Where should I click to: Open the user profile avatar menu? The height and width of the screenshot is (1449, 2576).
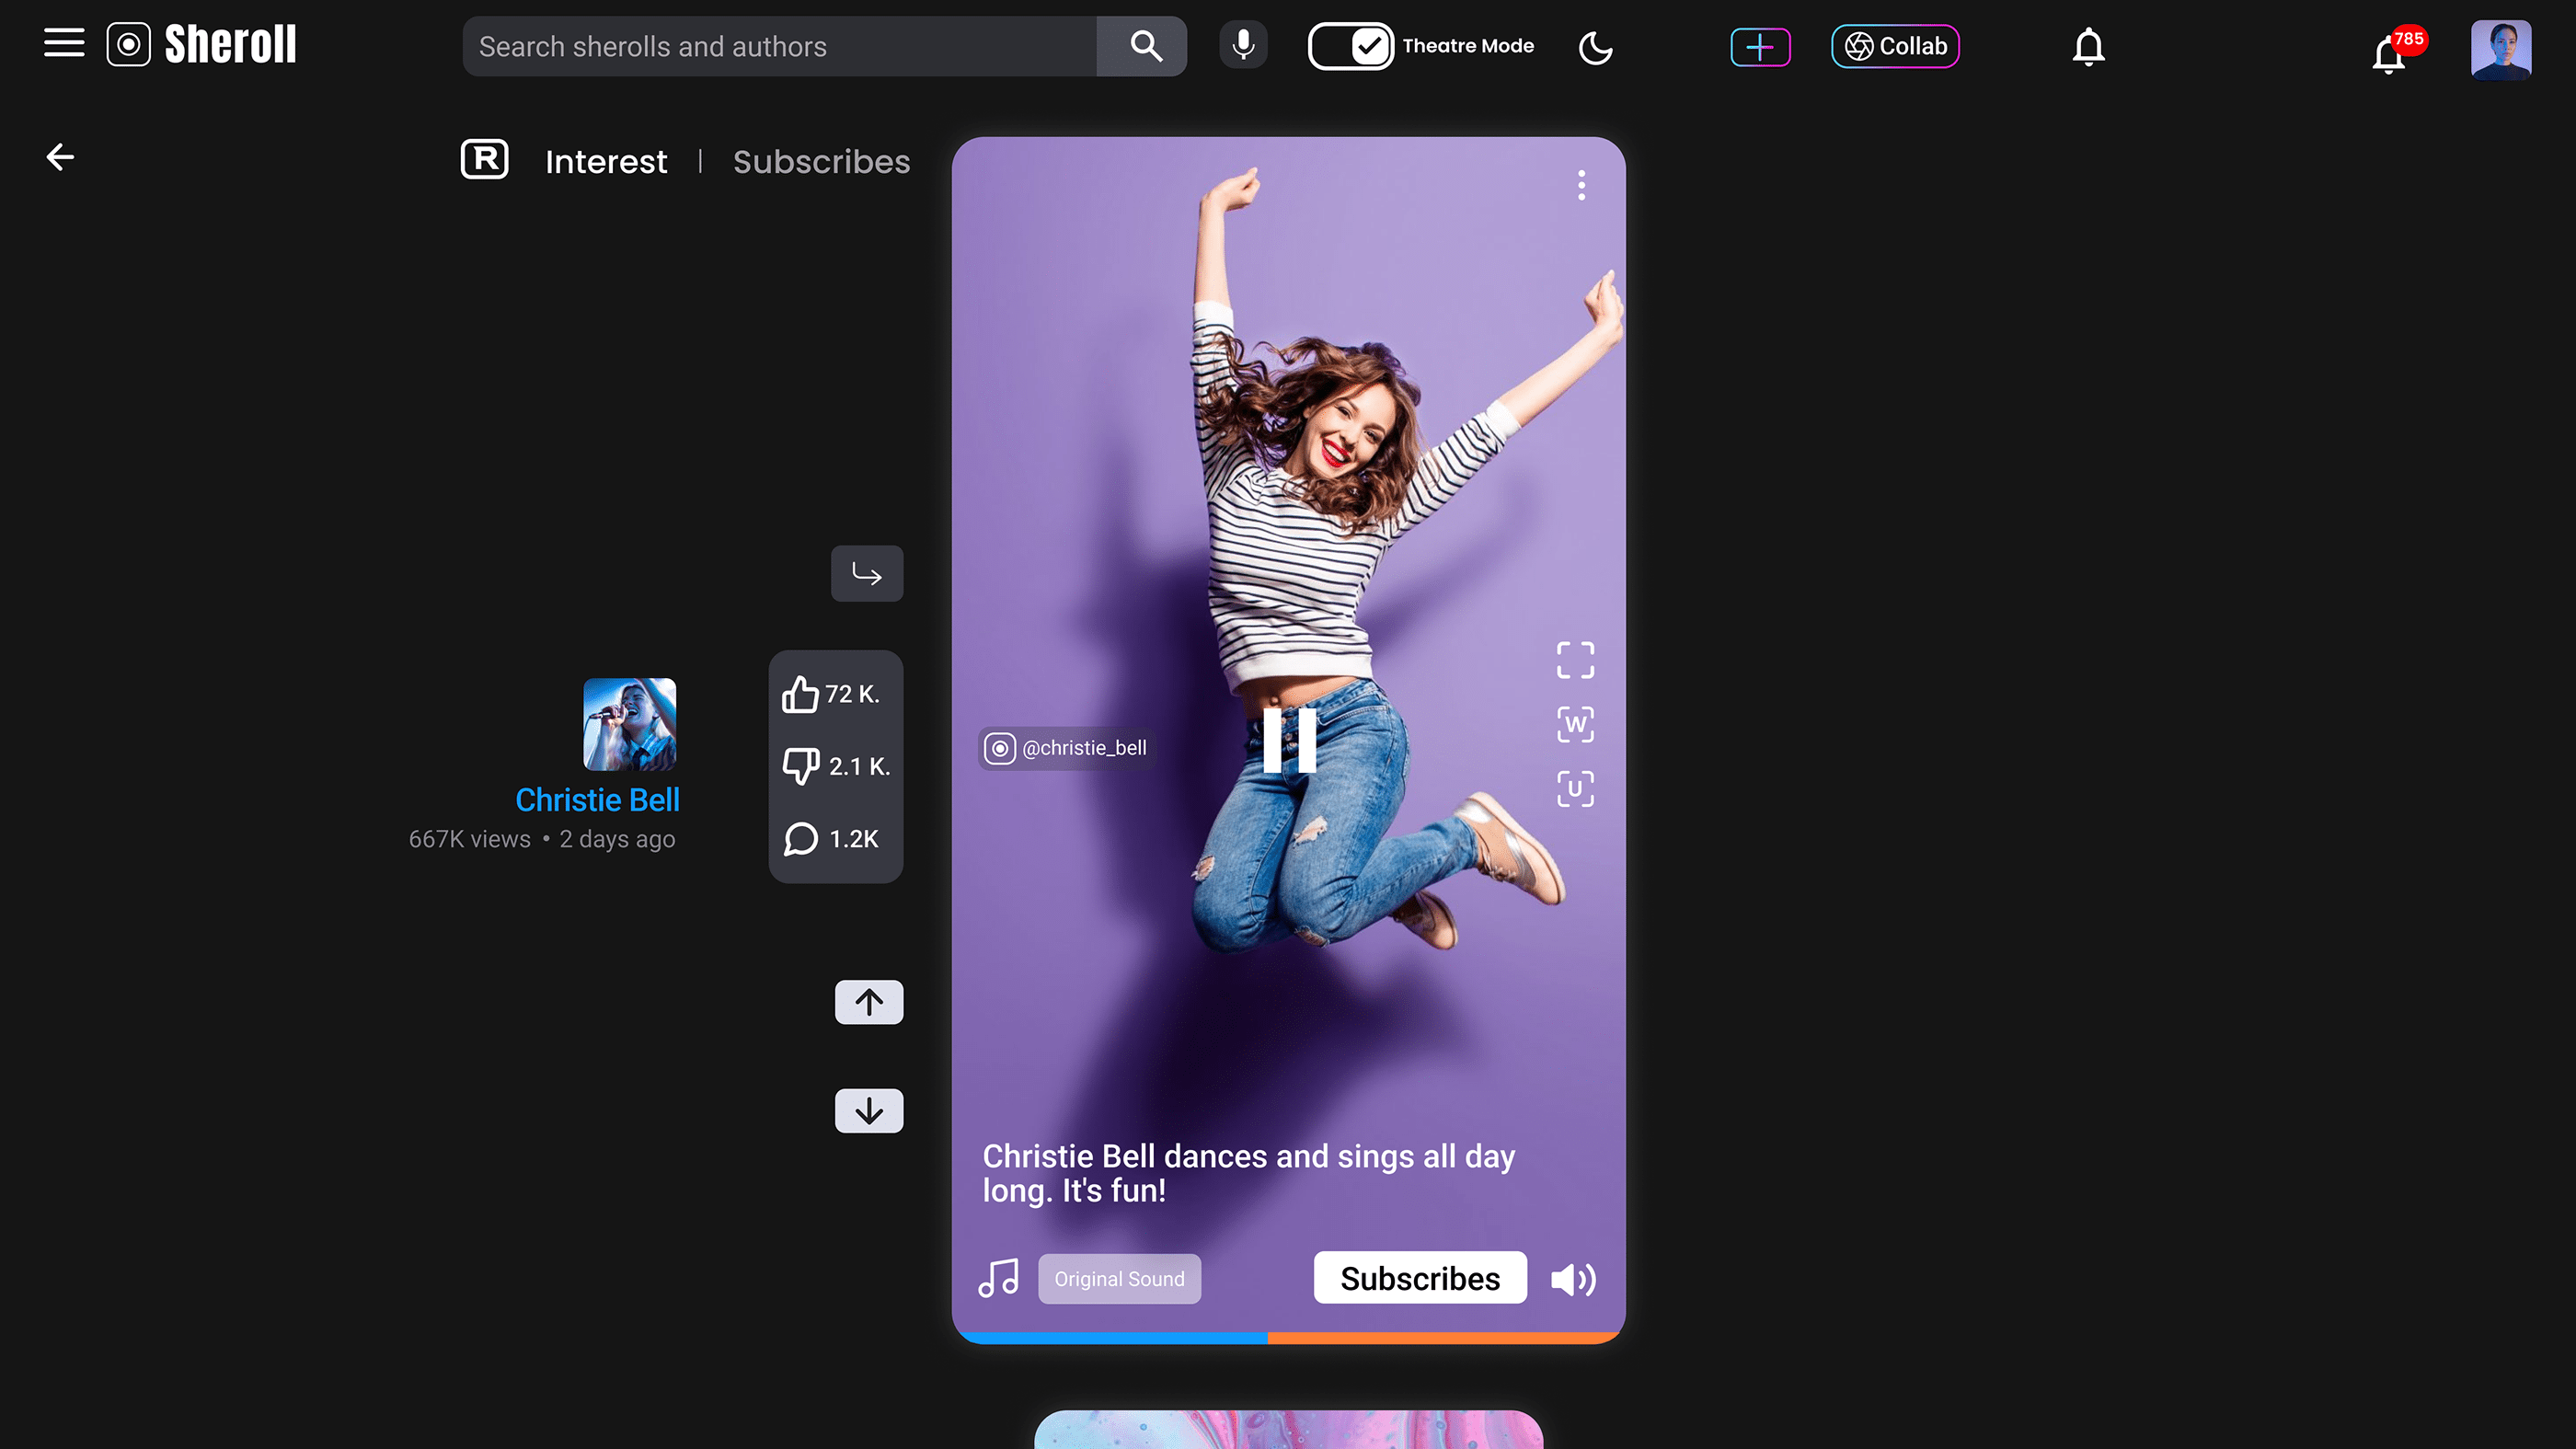(x=2500, y=48)
